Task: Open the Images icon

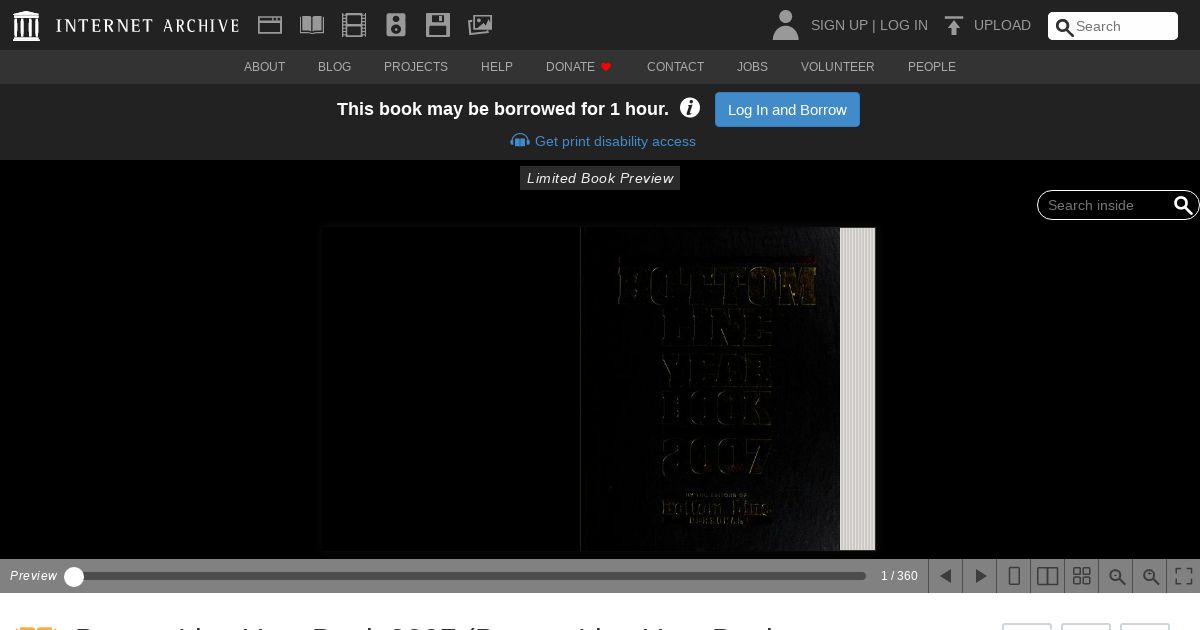Action: coord(480,25)
